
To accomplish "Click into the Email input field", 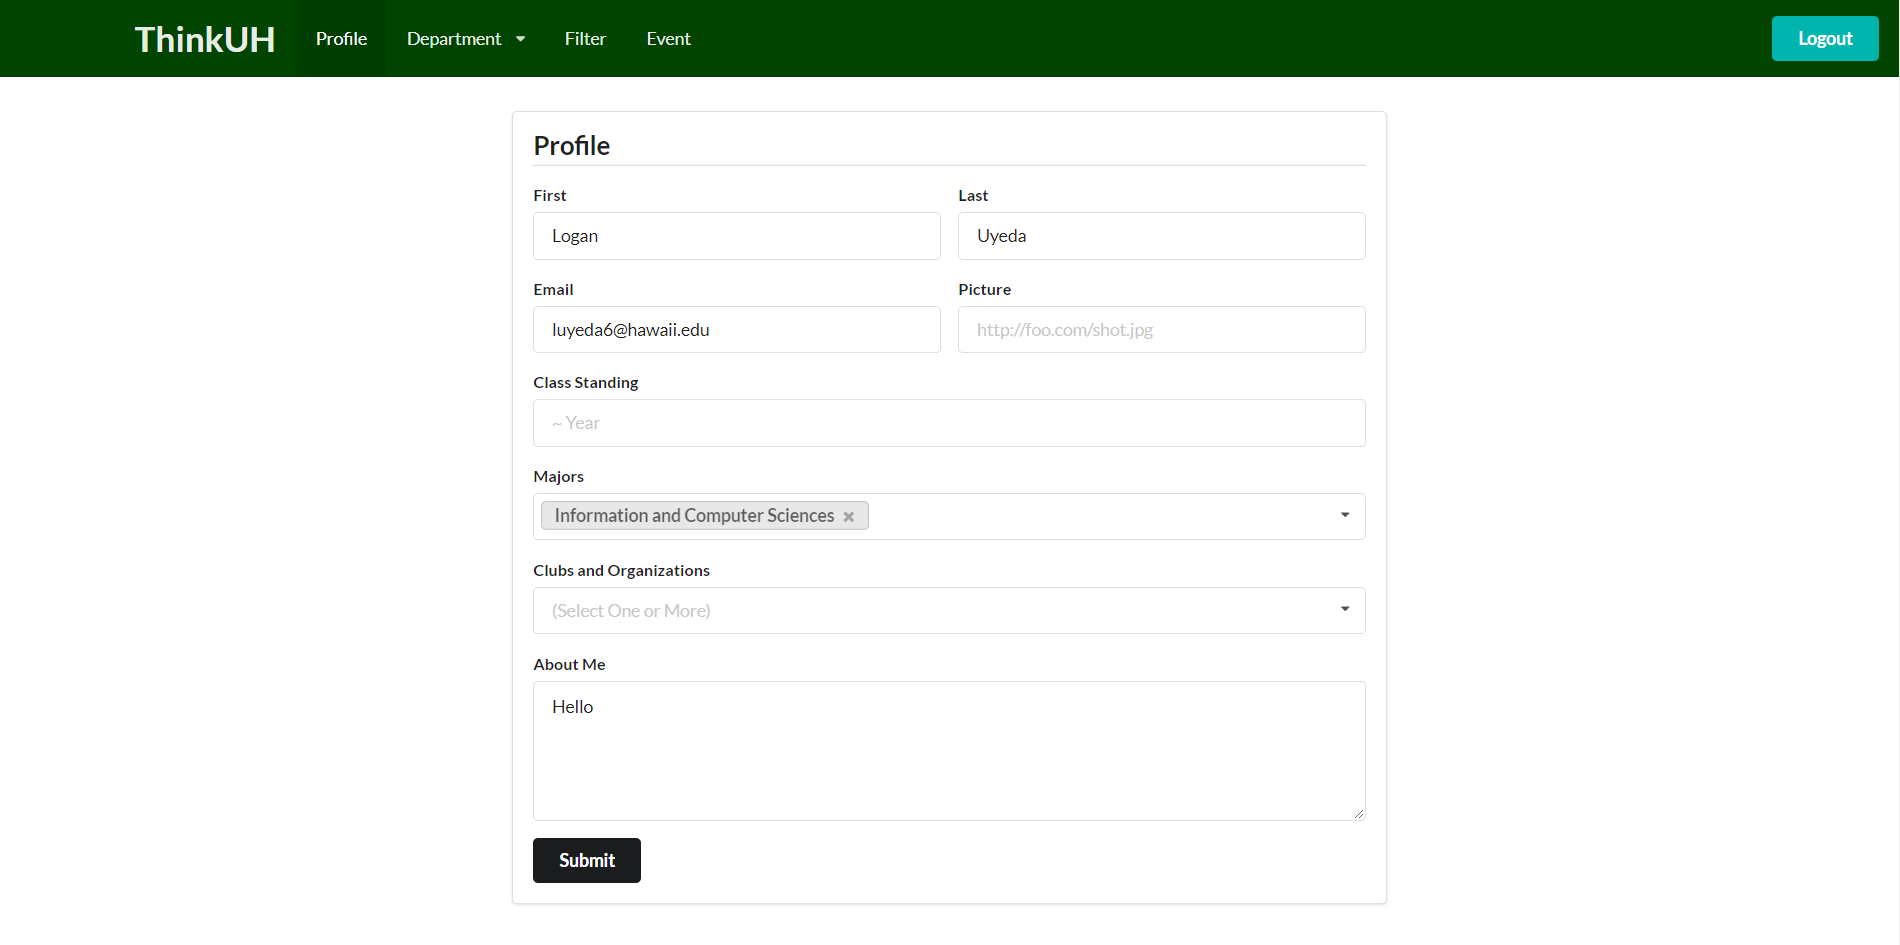I will (736, 330).
